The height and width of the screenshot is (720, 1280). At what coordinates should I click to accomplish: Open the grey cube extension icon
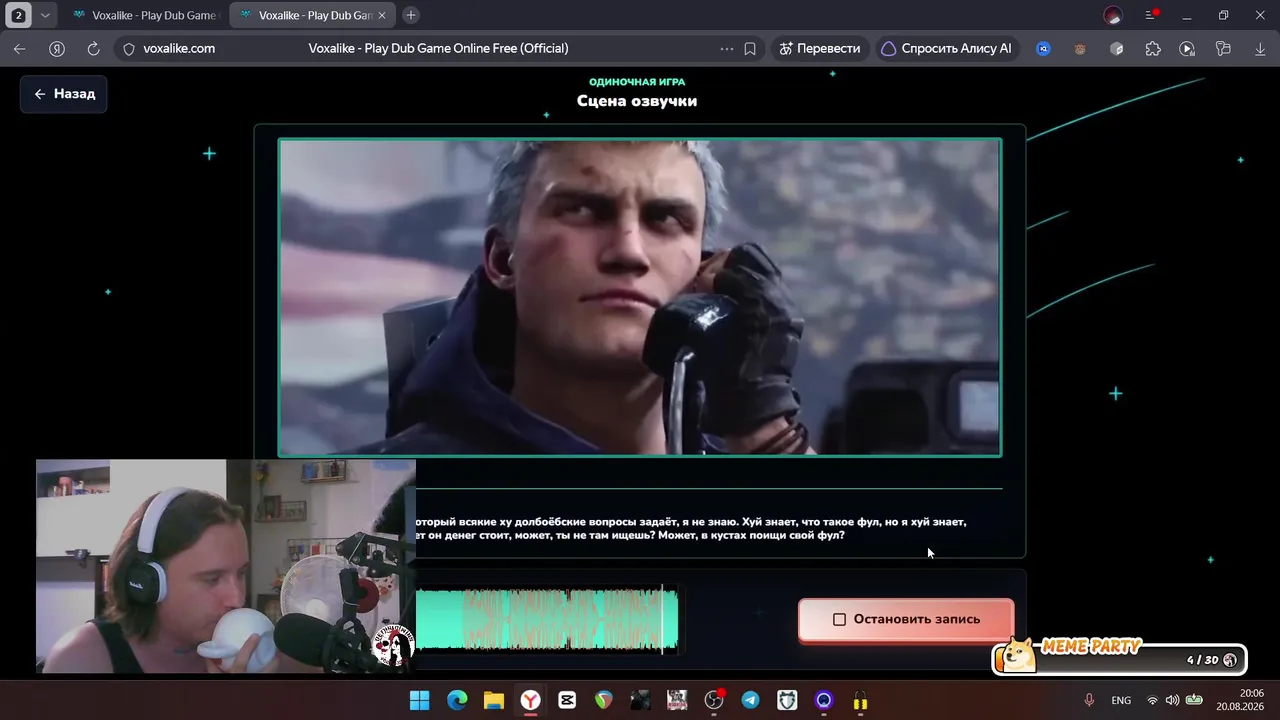tap(1117, 48)
